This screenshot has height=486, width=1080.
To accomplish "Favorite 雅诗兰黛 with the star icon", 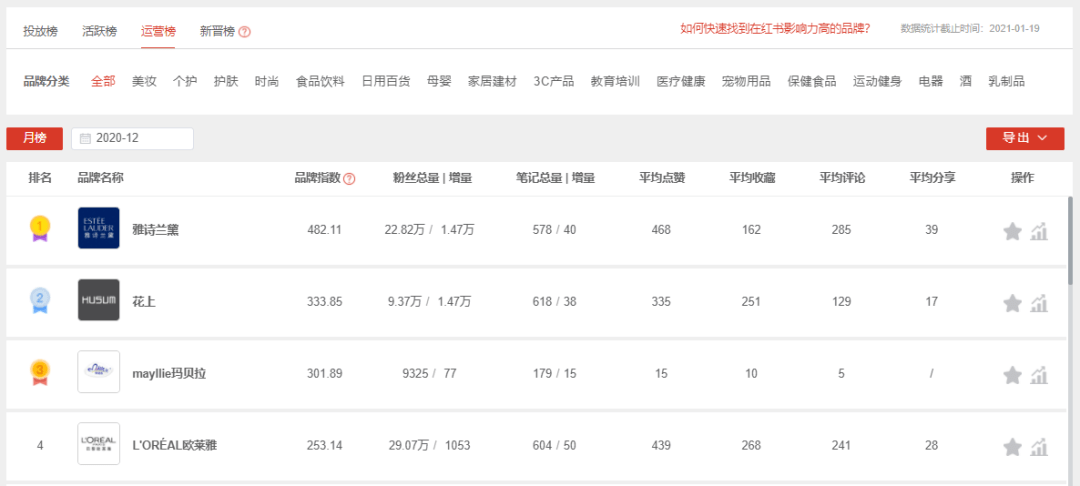I will [x=1012, y=231].
